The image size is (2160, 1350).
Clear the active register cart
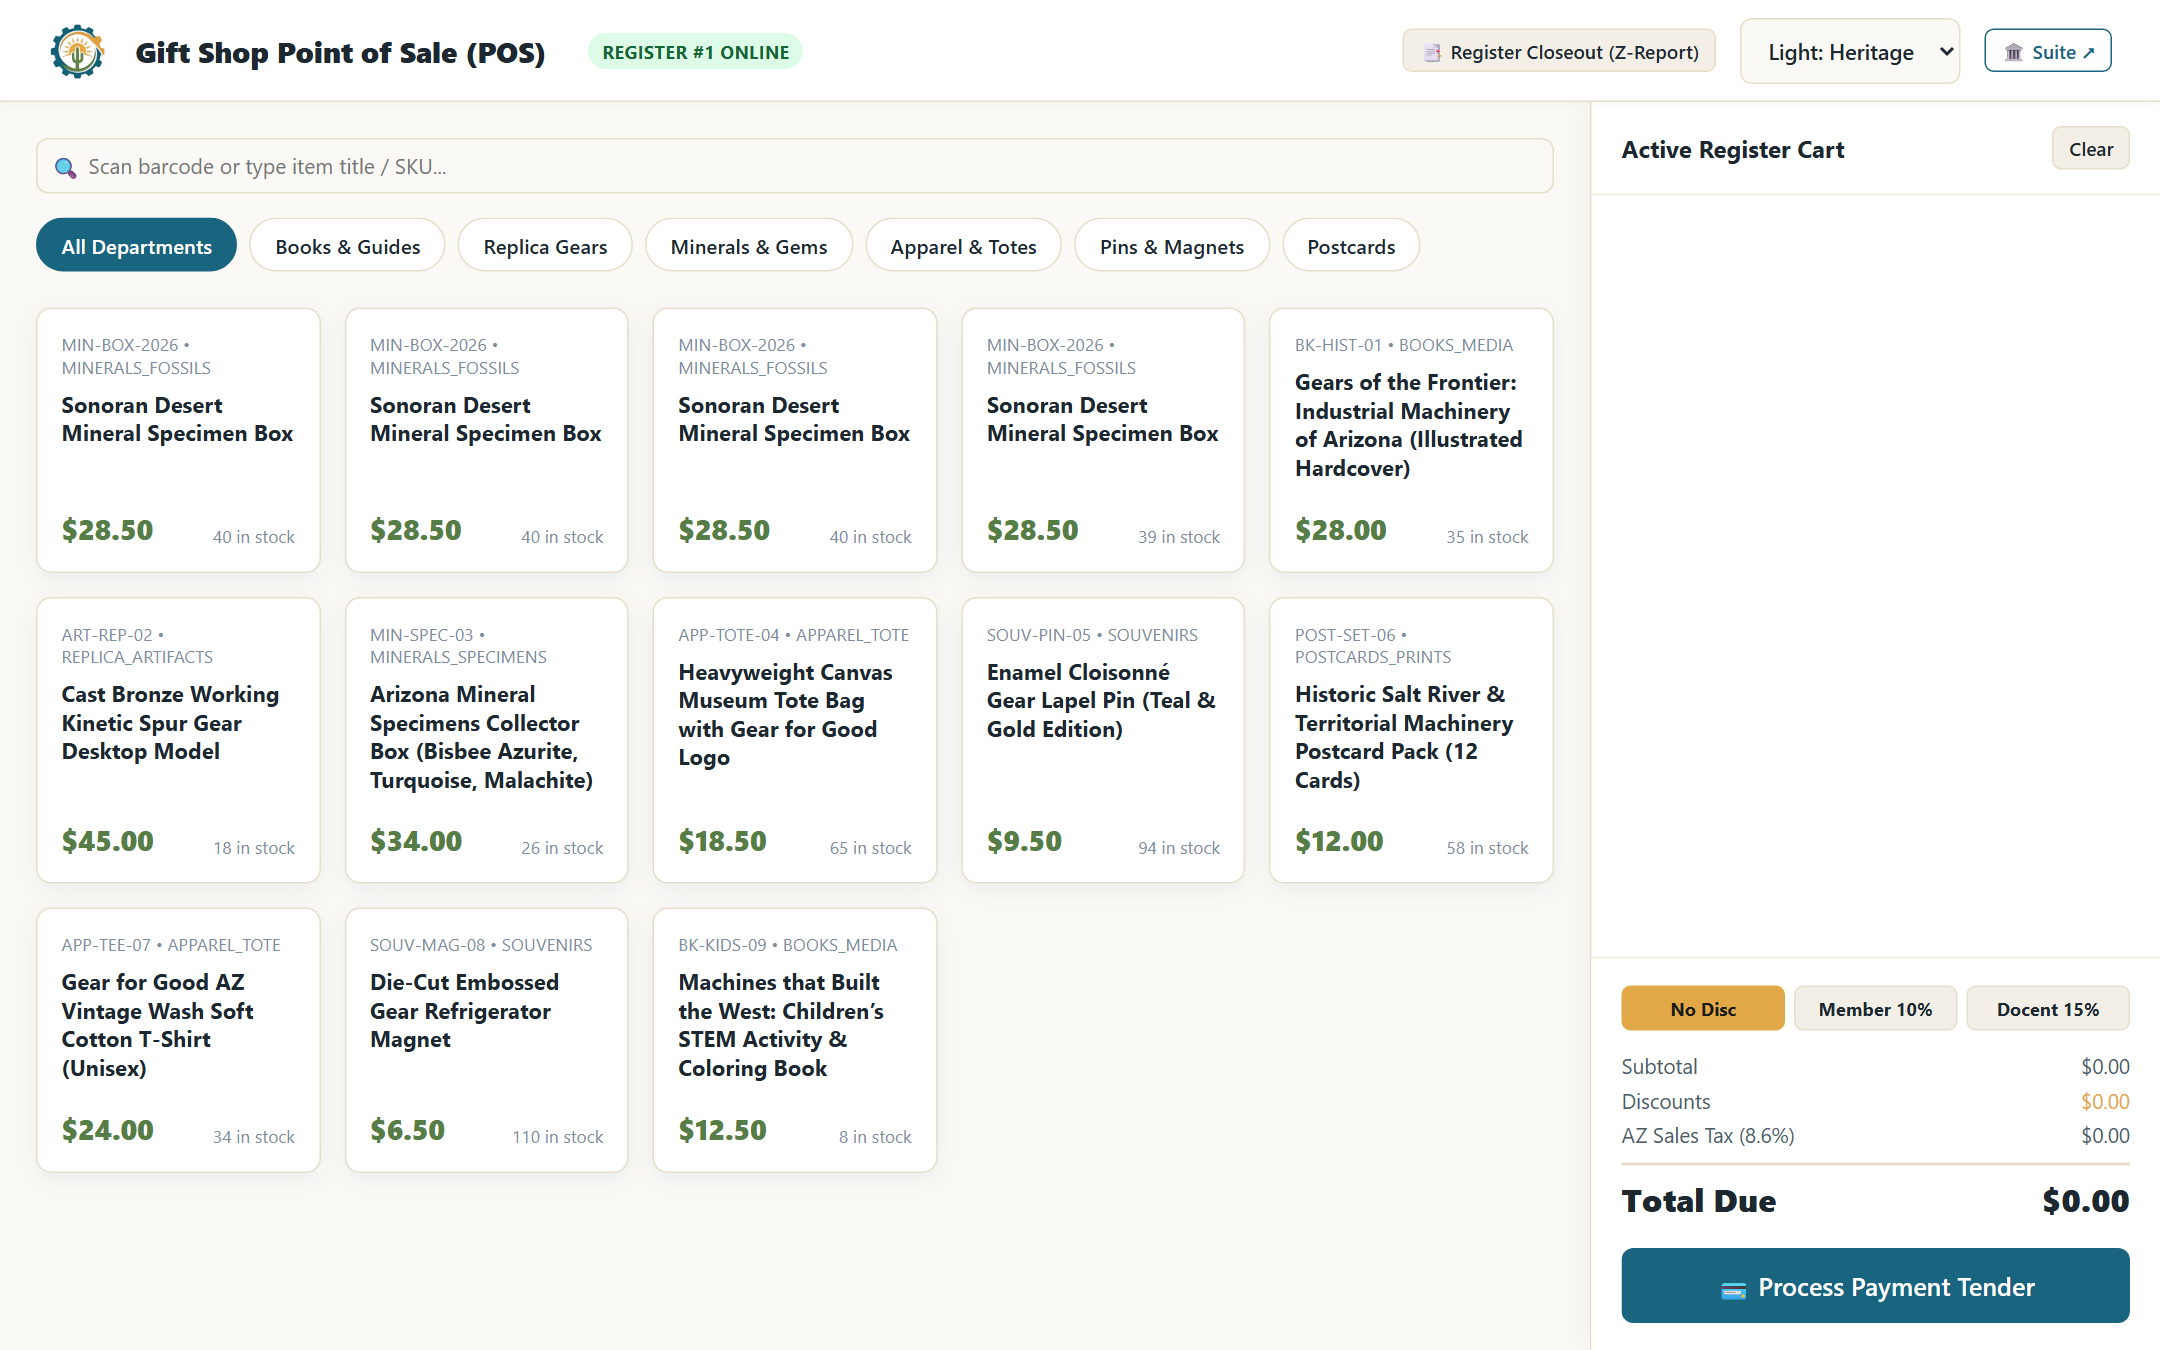pyautogui.click(x=2090, y=149)
